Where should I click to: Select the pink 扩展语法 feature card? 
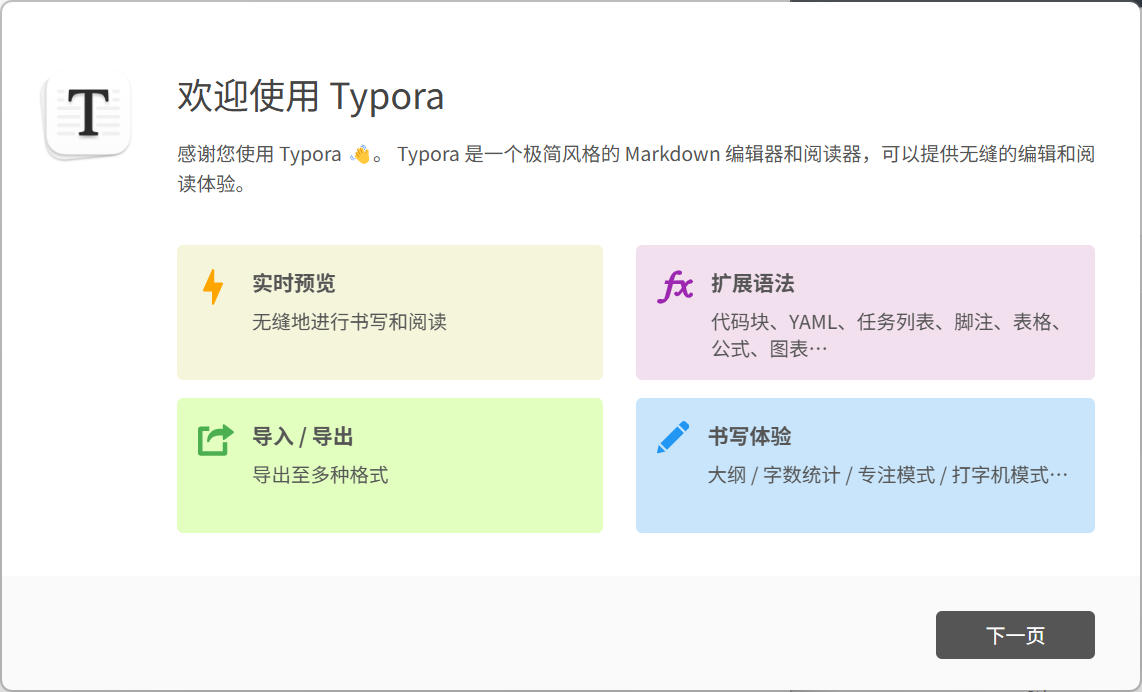pos(864,312)
